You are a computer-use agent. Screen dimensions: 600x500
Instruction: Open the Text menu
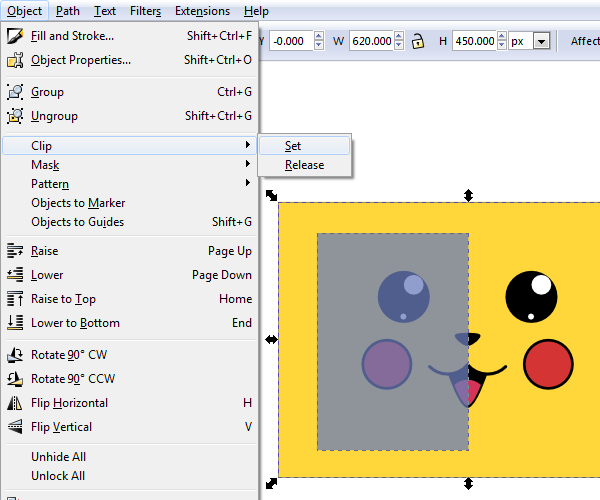[x=105, y=11]
